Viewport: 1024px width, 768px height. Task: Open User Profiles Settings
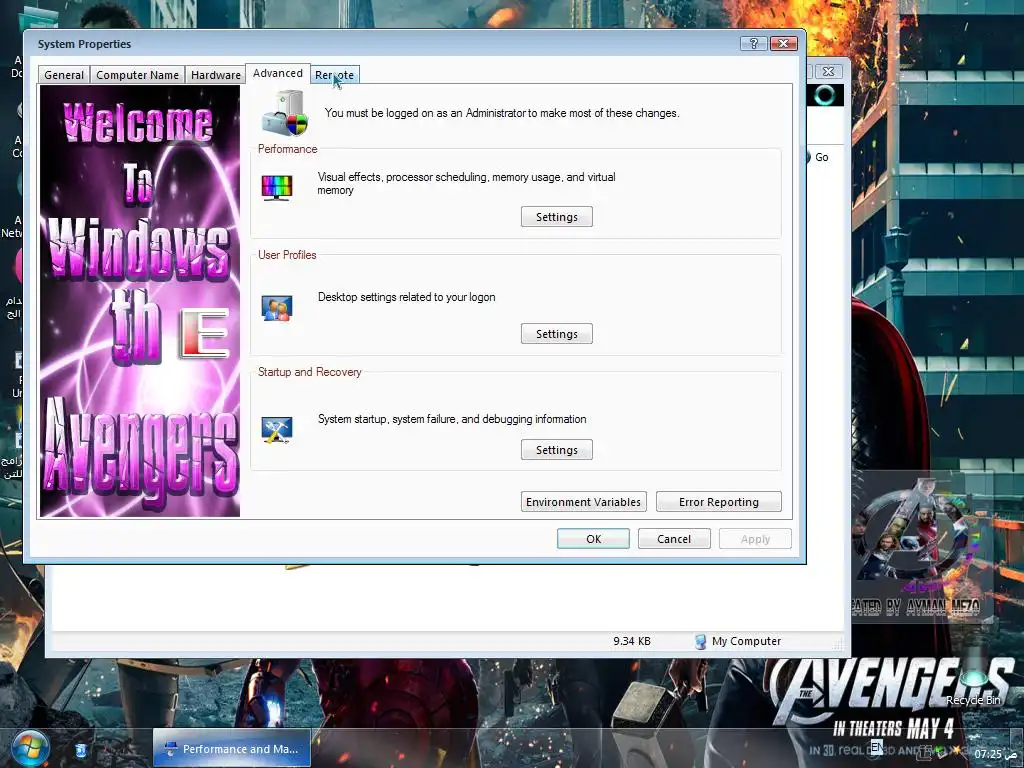click(556, 334)
